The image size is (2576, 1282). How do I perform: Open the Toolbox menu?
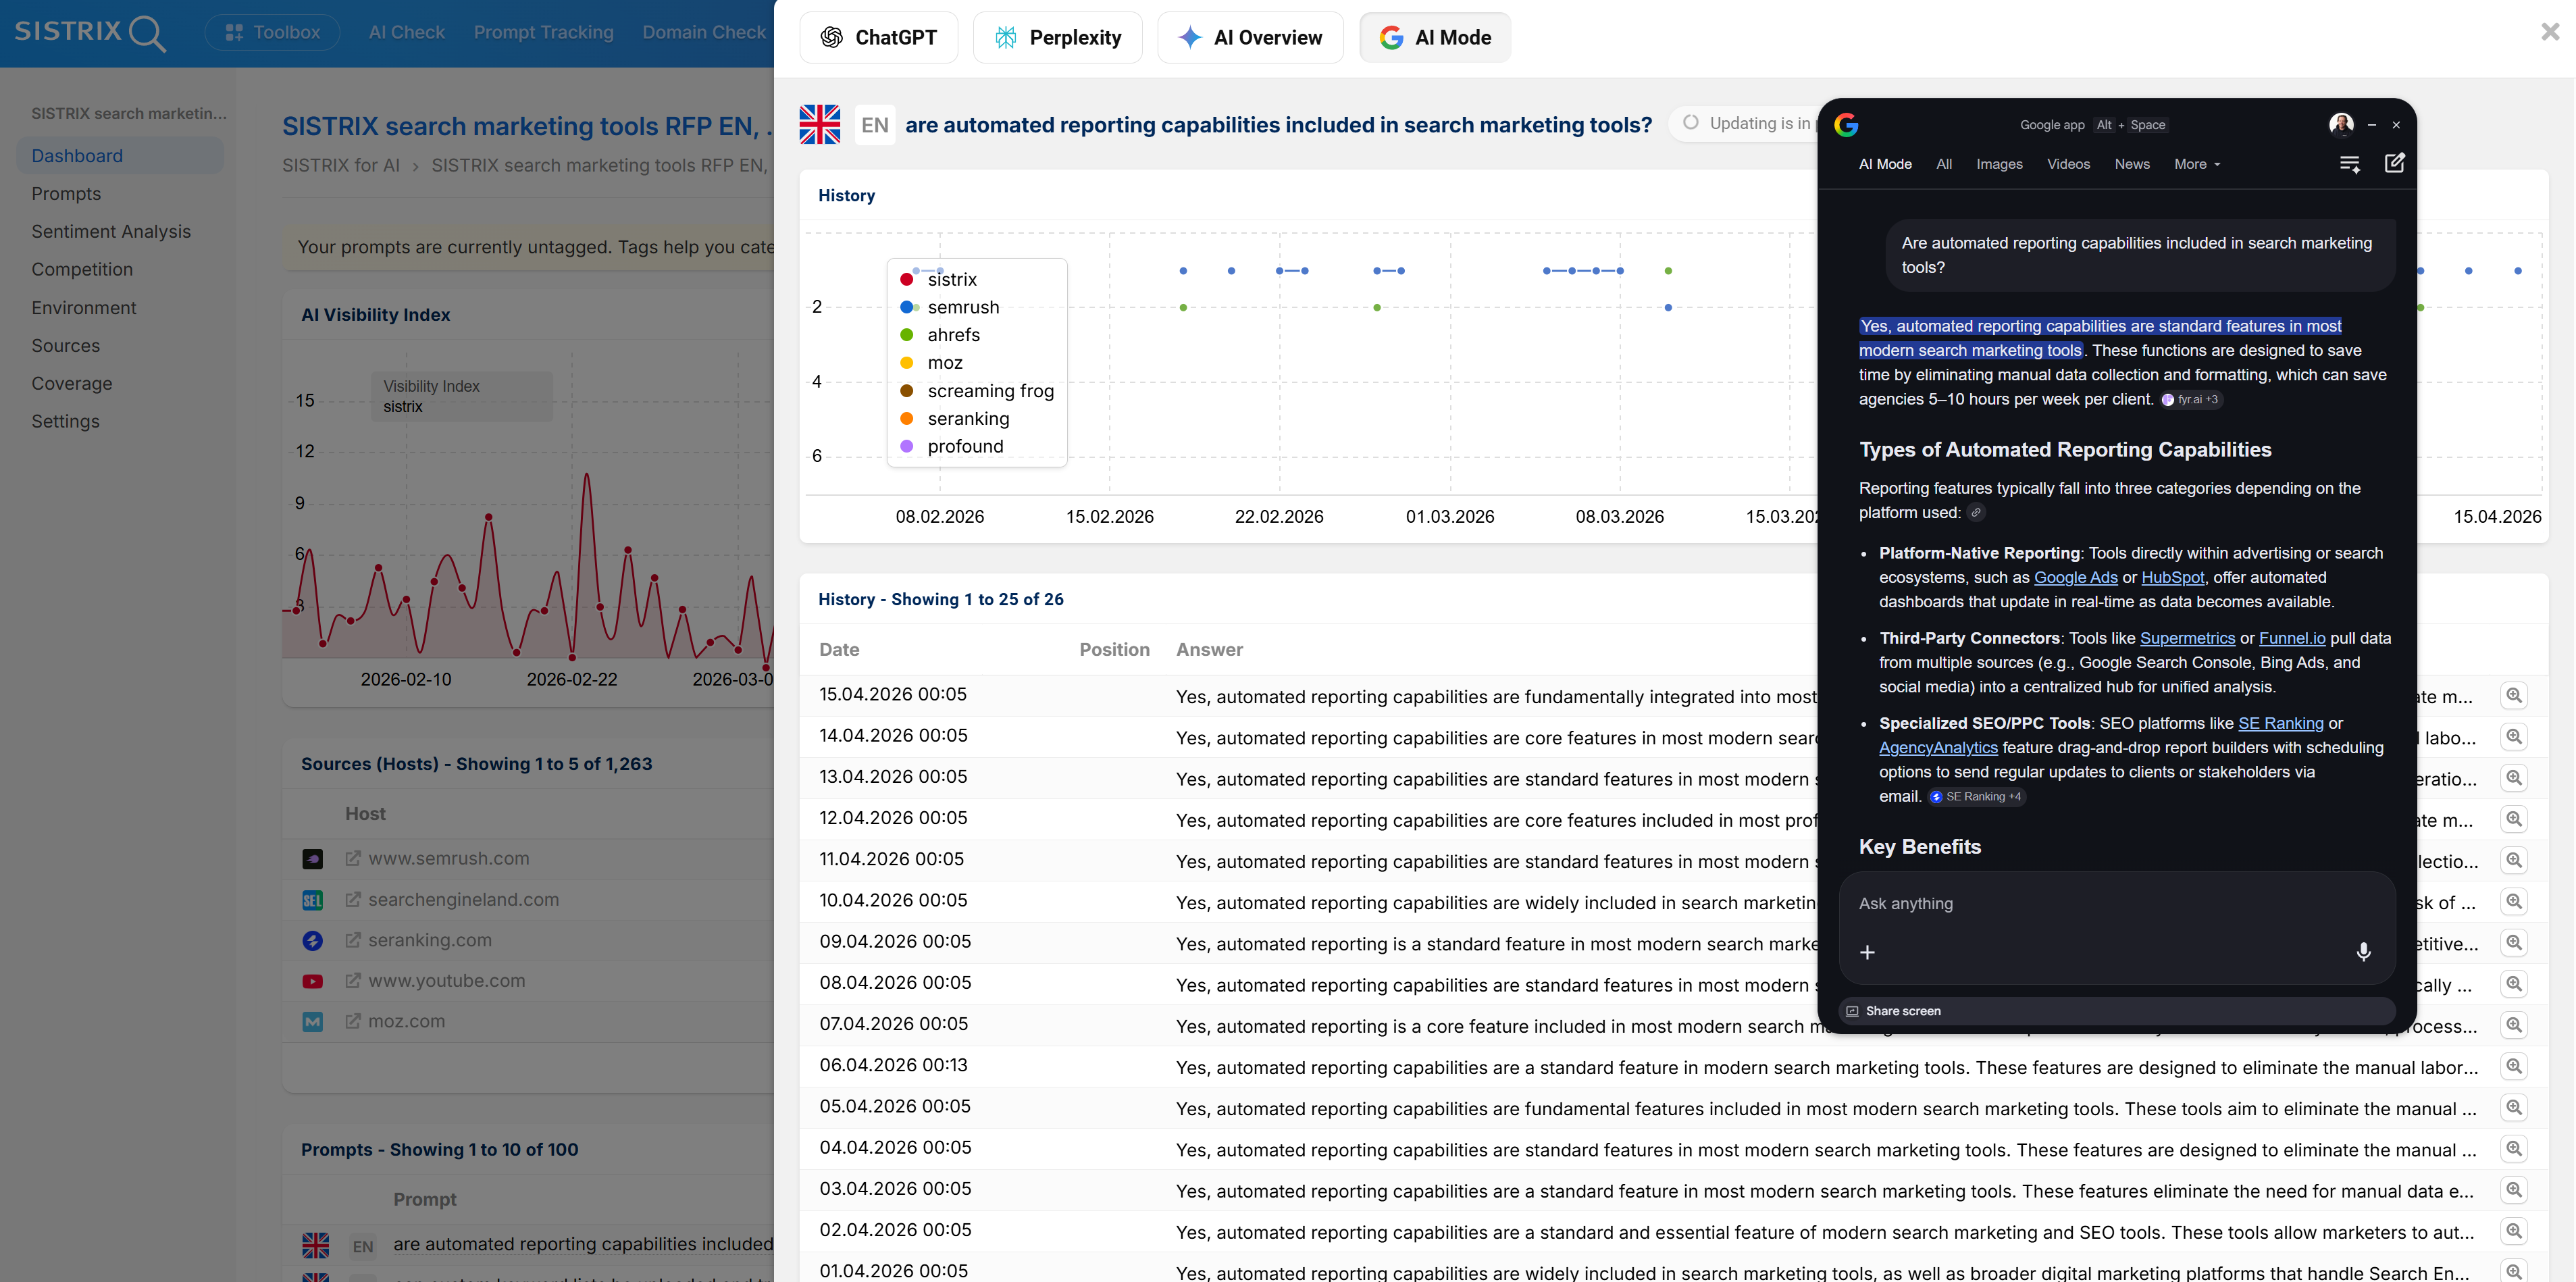[x=272, y=32]
